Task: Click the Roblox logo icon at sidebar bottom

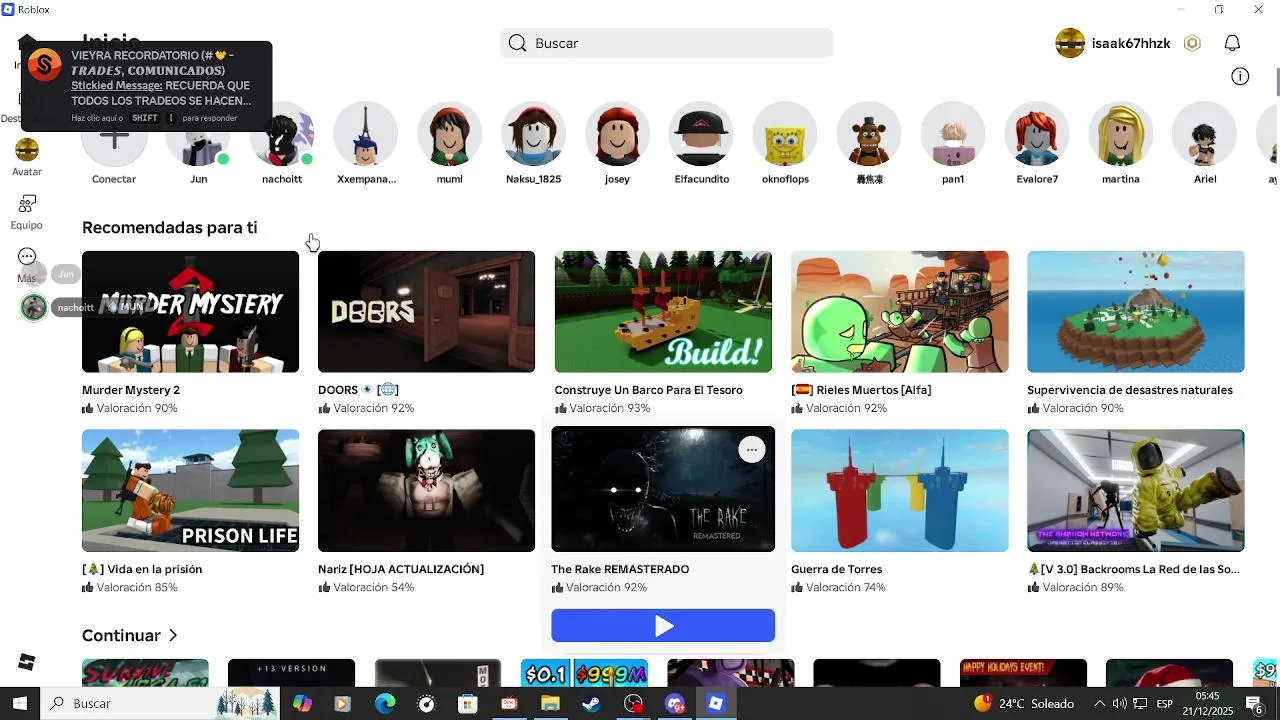Action: [27, 662]
